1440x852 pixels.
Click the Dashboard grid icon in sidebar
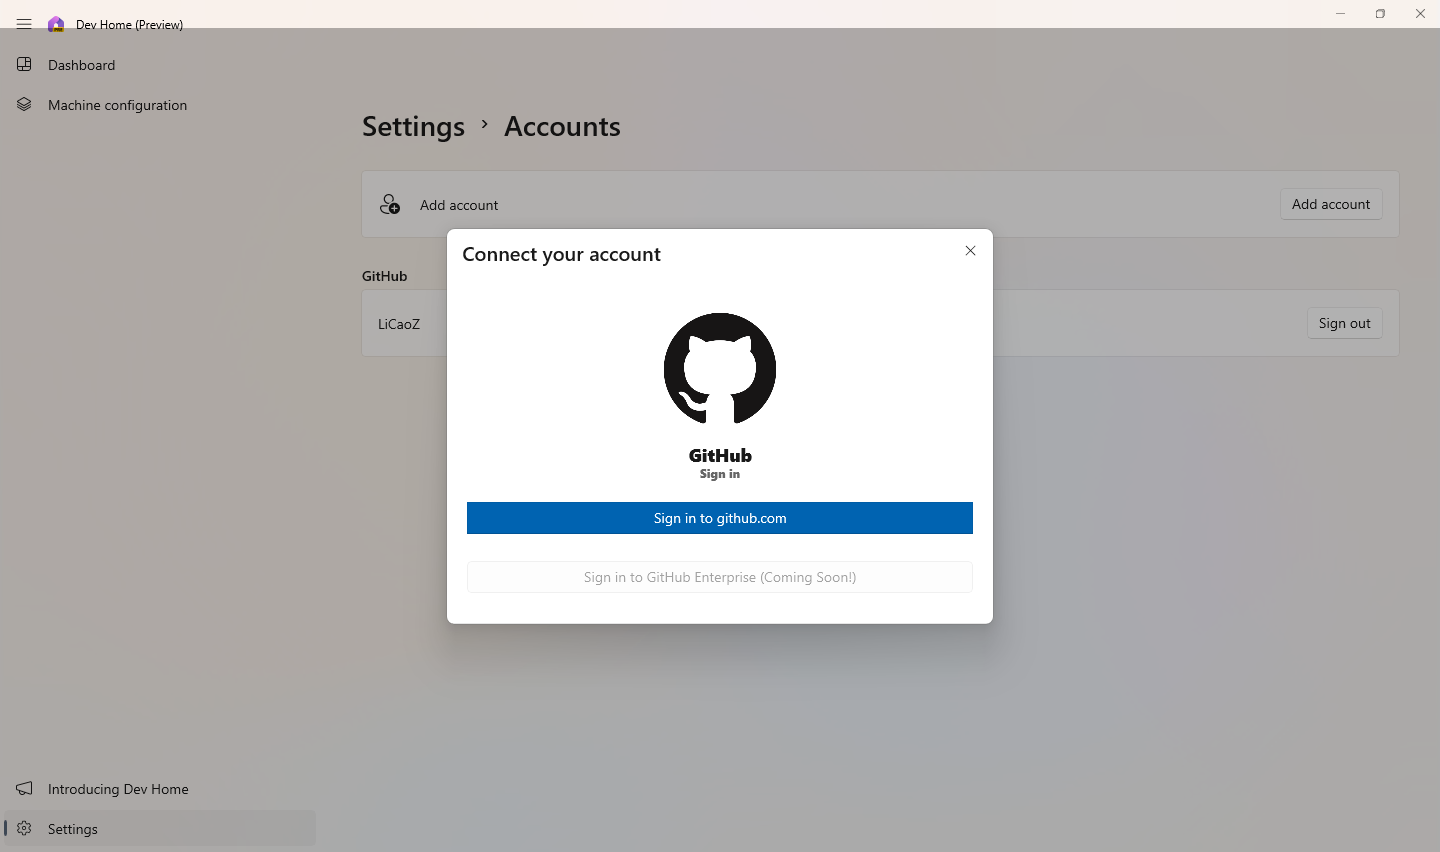point(24,64)
